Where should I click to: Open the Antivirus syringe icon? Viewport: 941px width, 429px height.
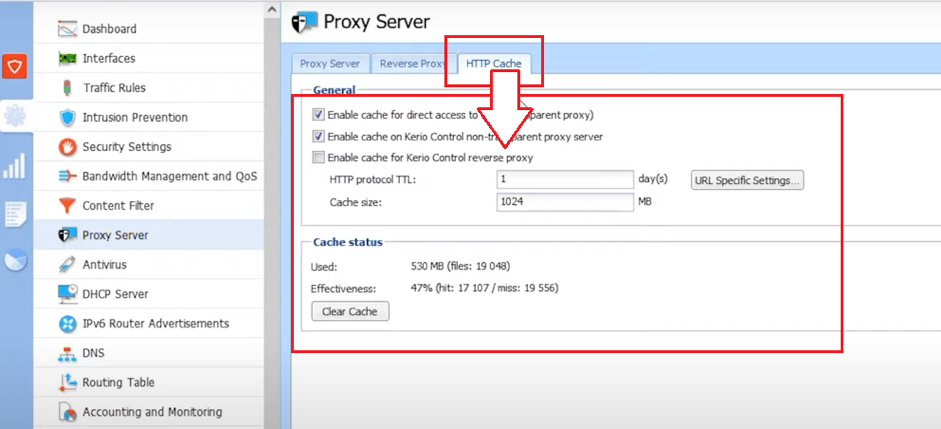click(x=68, y=265)
